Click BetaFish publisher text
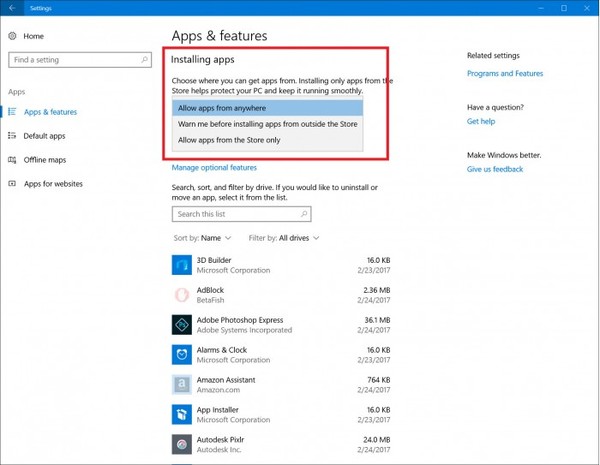 210,300
